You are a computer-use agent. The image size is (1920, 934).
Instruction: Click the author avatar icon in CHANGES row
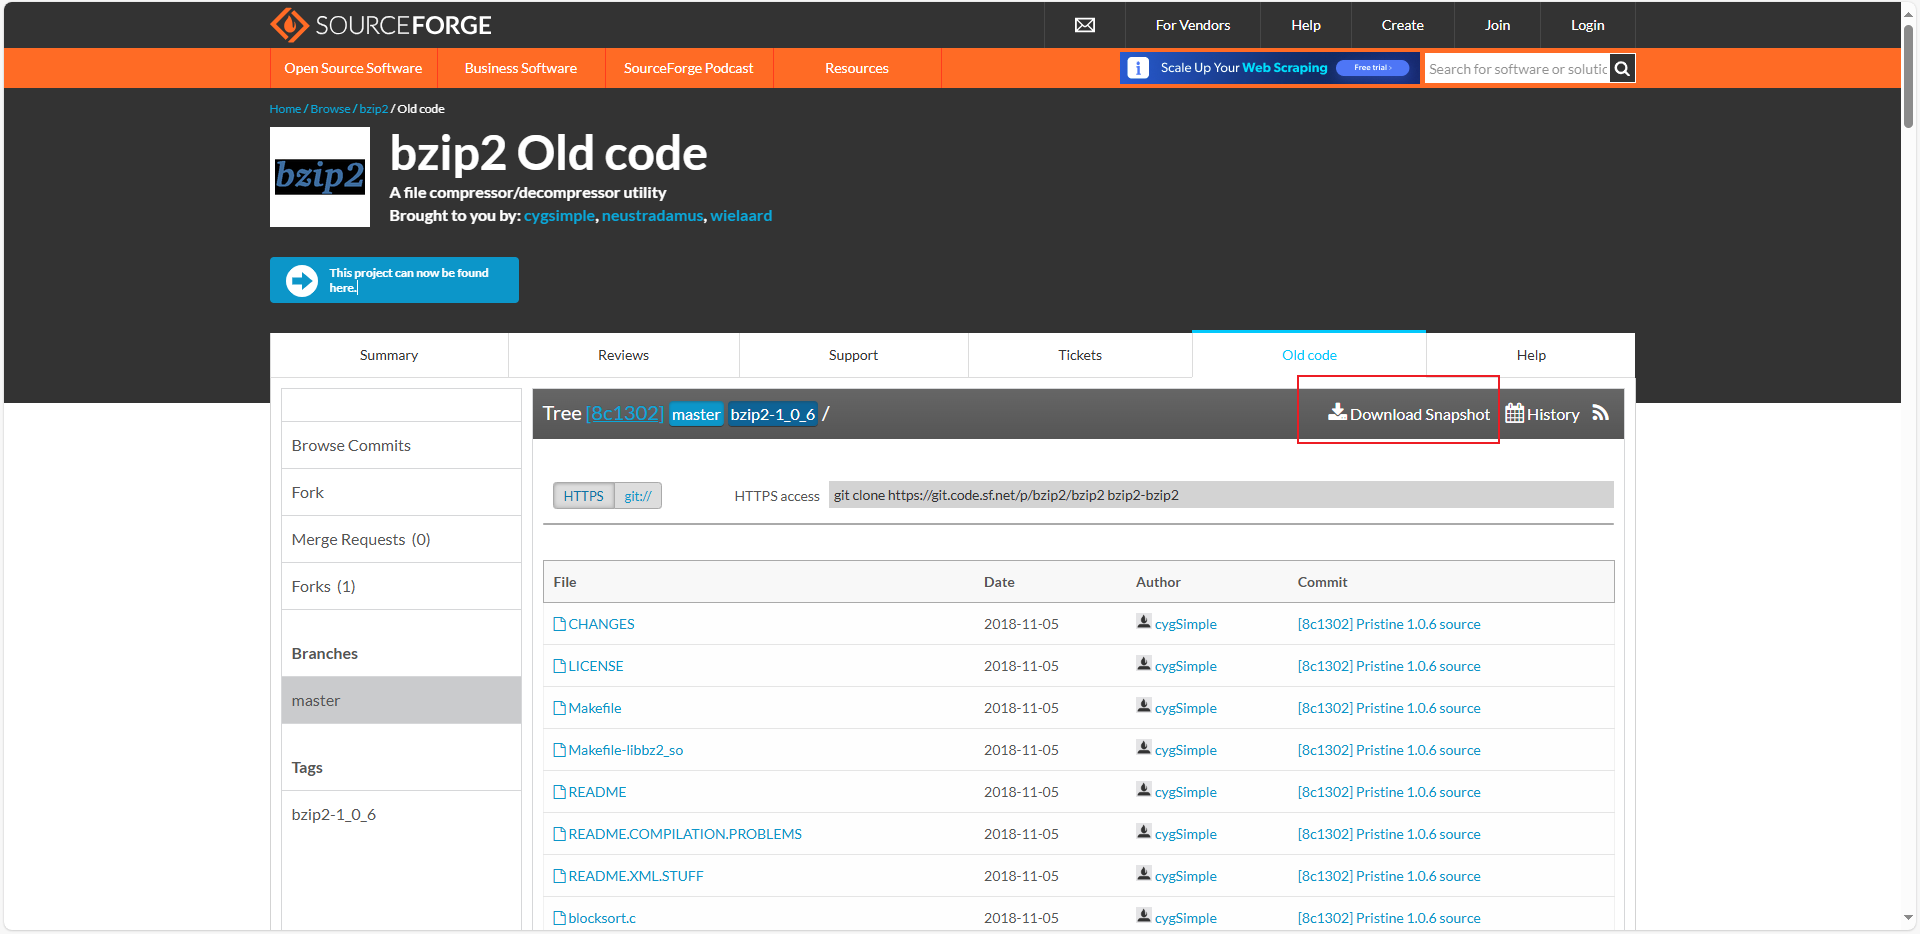tap(1144, 621)
